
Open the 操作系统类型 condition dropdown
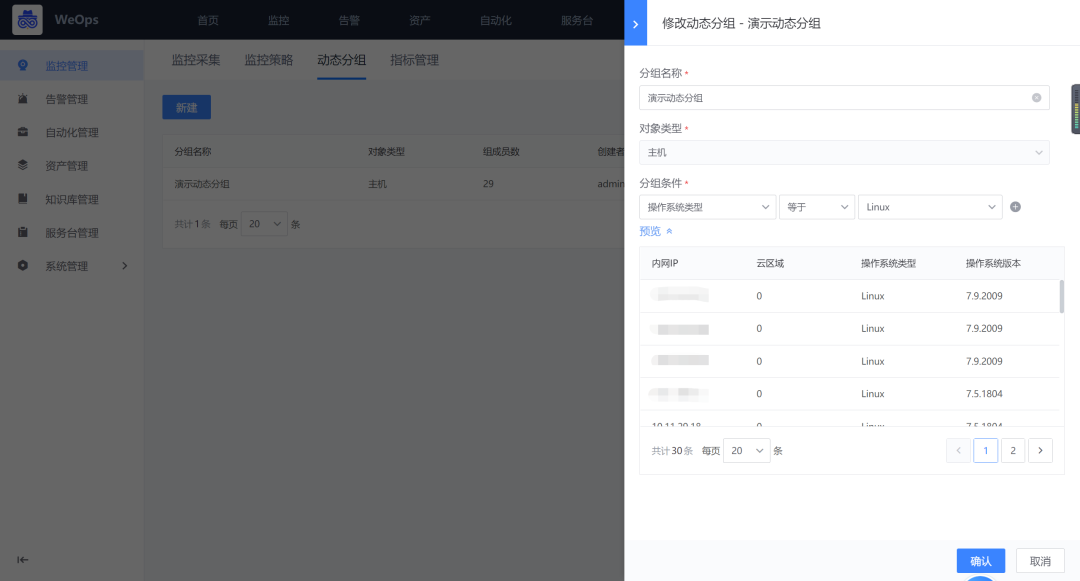point(707,207)
